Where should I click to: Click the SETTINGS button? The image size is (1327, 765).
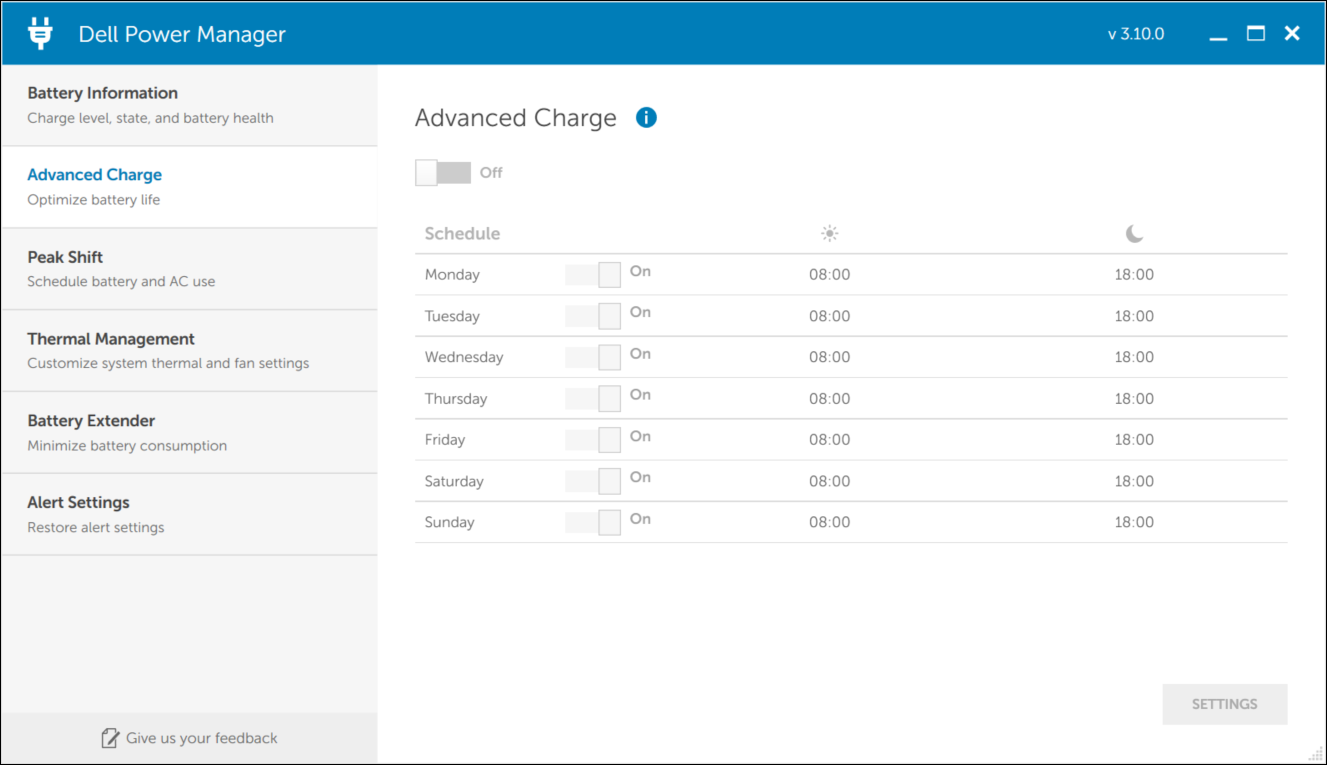coord(1224,704)
